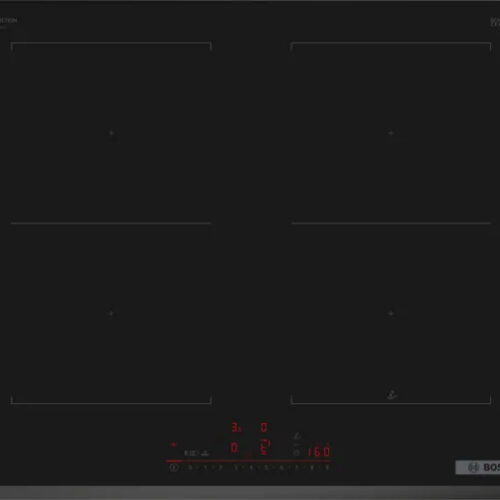Select the lower-left zone display showing 0

[234, 448]
